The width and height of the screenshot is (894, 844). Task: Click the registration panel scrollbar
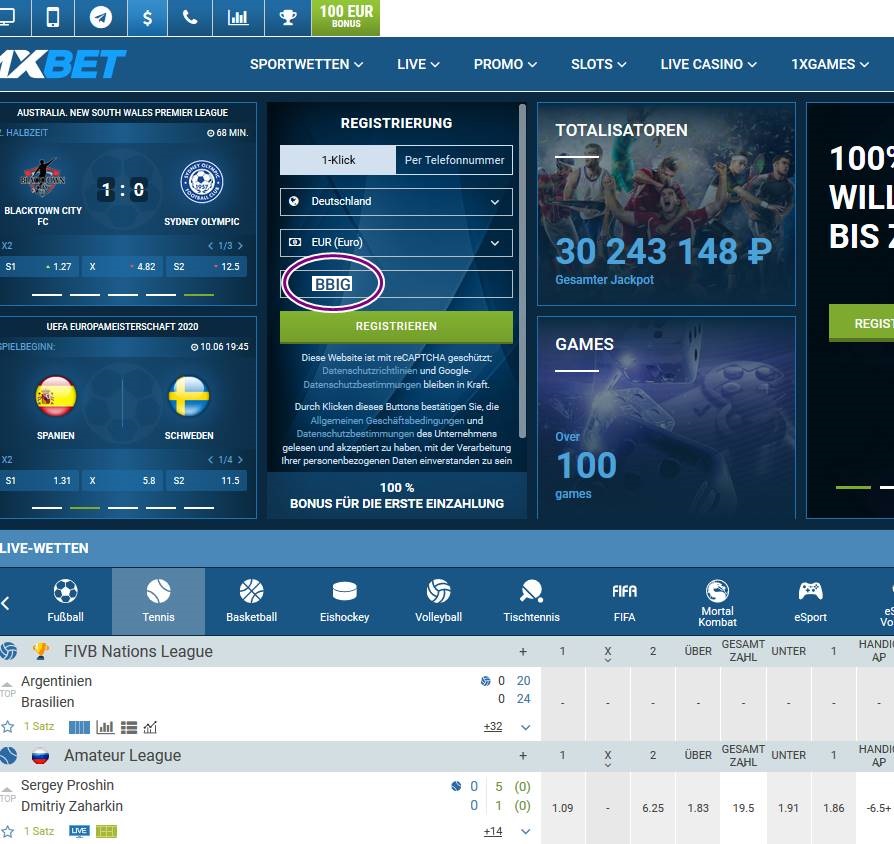(x=522, y=271)
